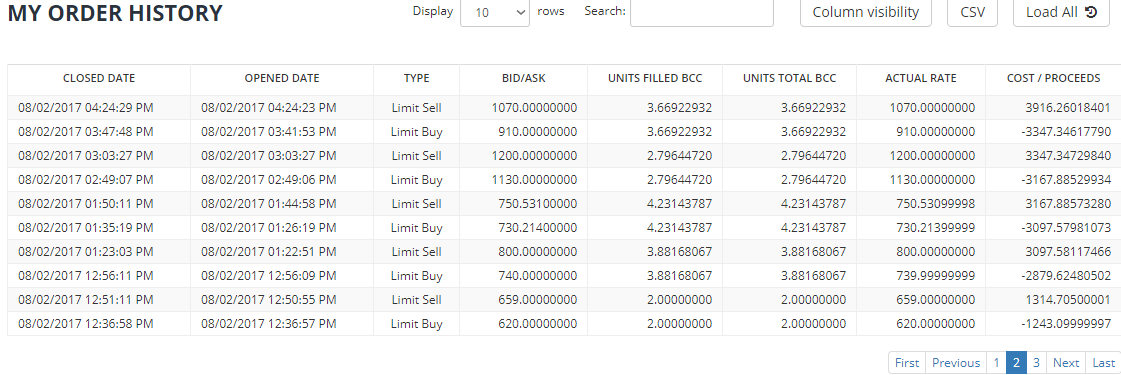Sort by Closed Date column header
The width and height of the screenshot is (1121, 375).
pos(99,79)
